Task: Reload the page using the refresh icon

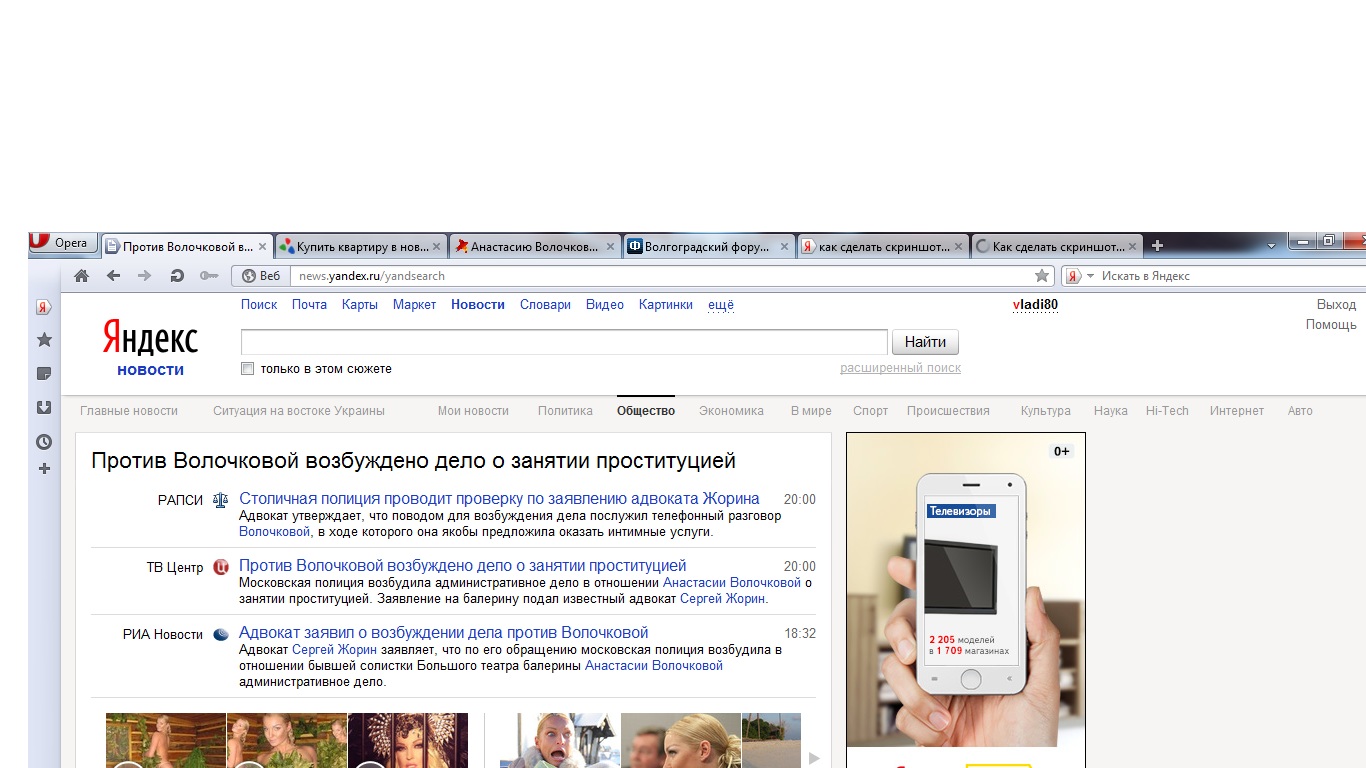Action: 177,276
